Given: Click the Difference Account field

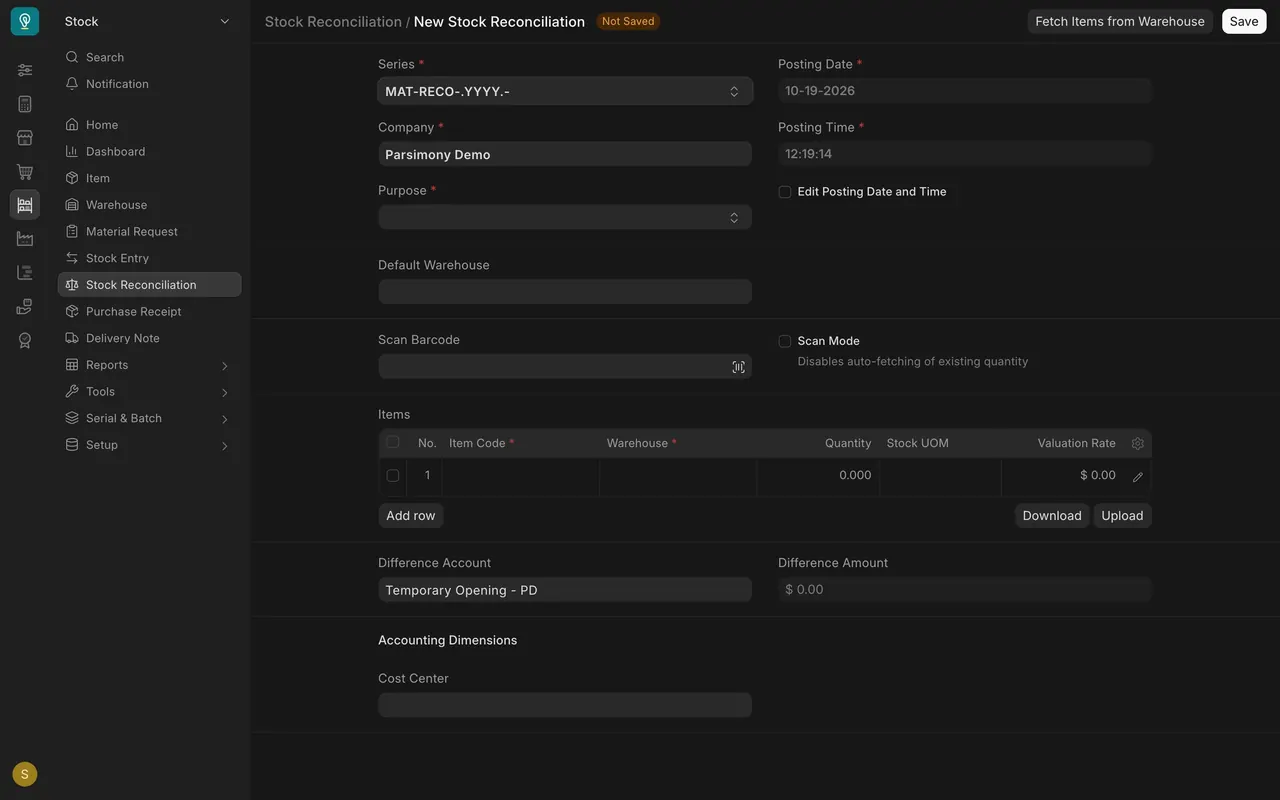Looking at the screenshot, I should [x=565, y=590].
